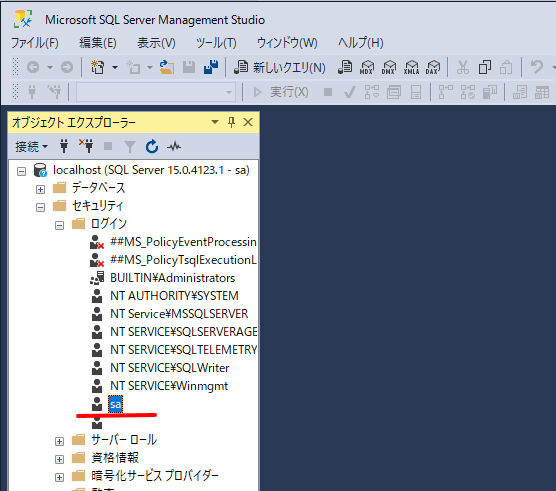Click the undo arrow icon
The width and height of the screenshot is (556, 491).
[x=536, y=67]
